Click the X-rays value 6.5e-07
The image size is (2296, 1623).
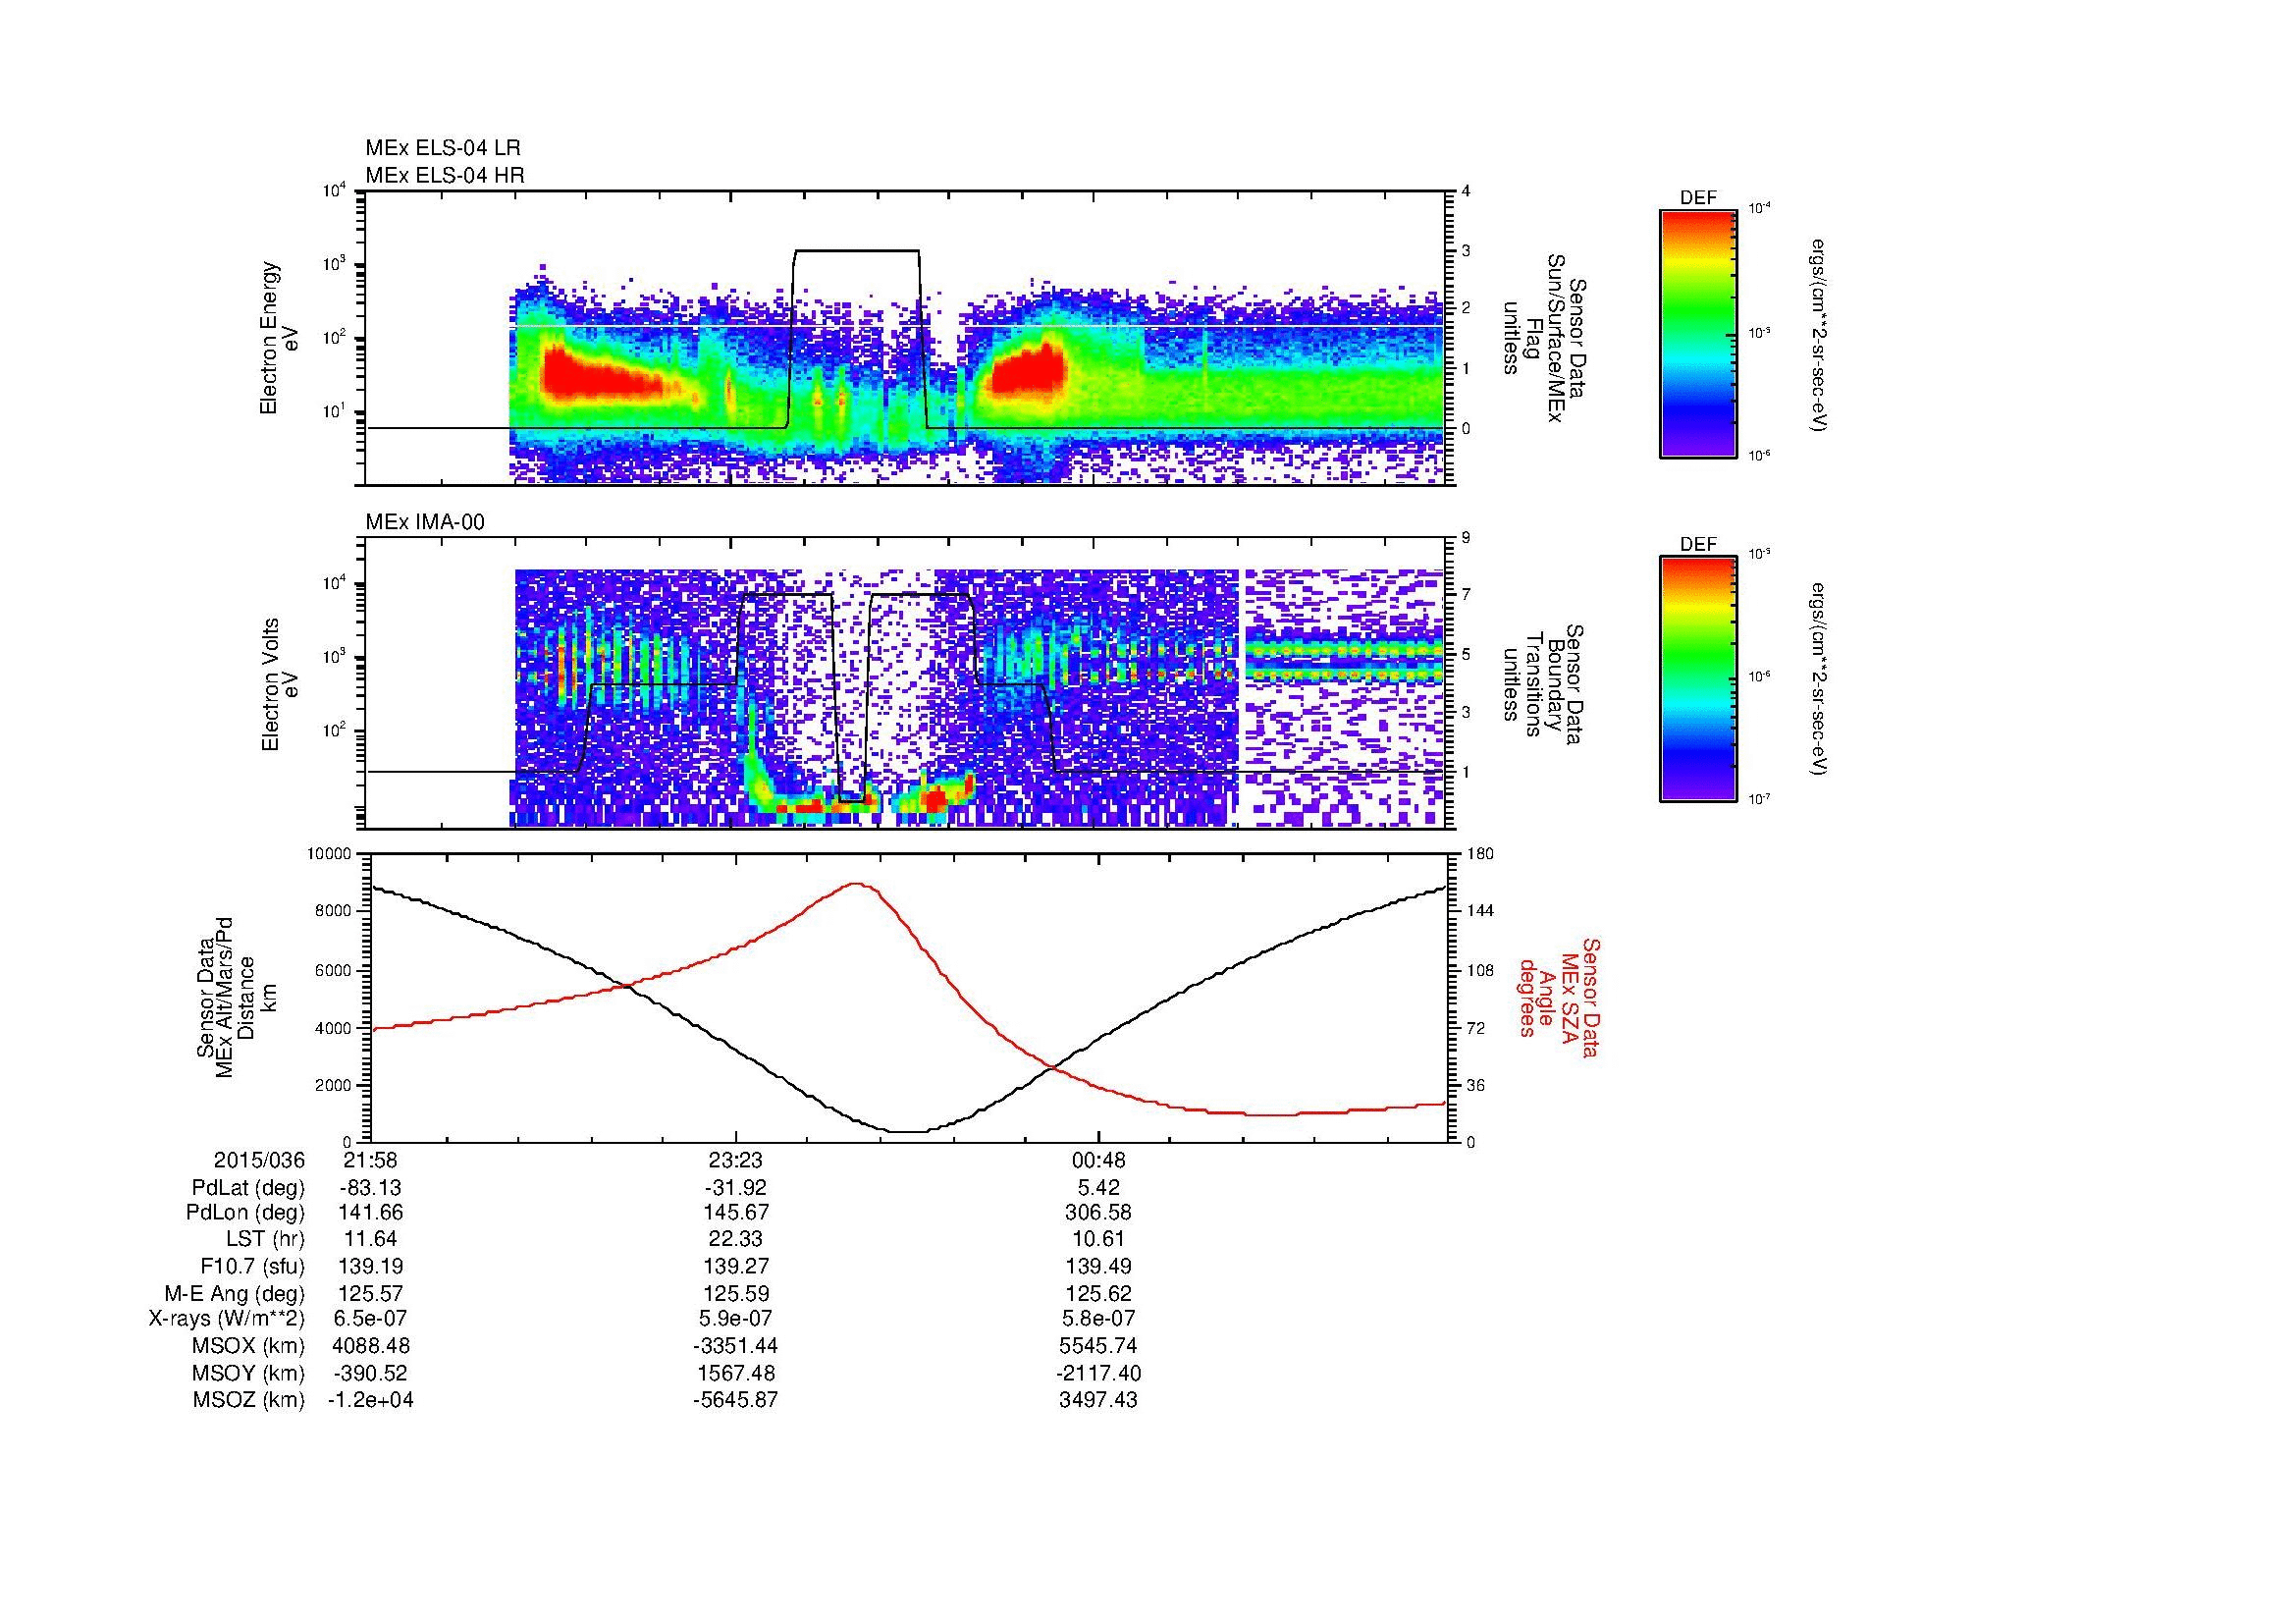point(371,1319)
